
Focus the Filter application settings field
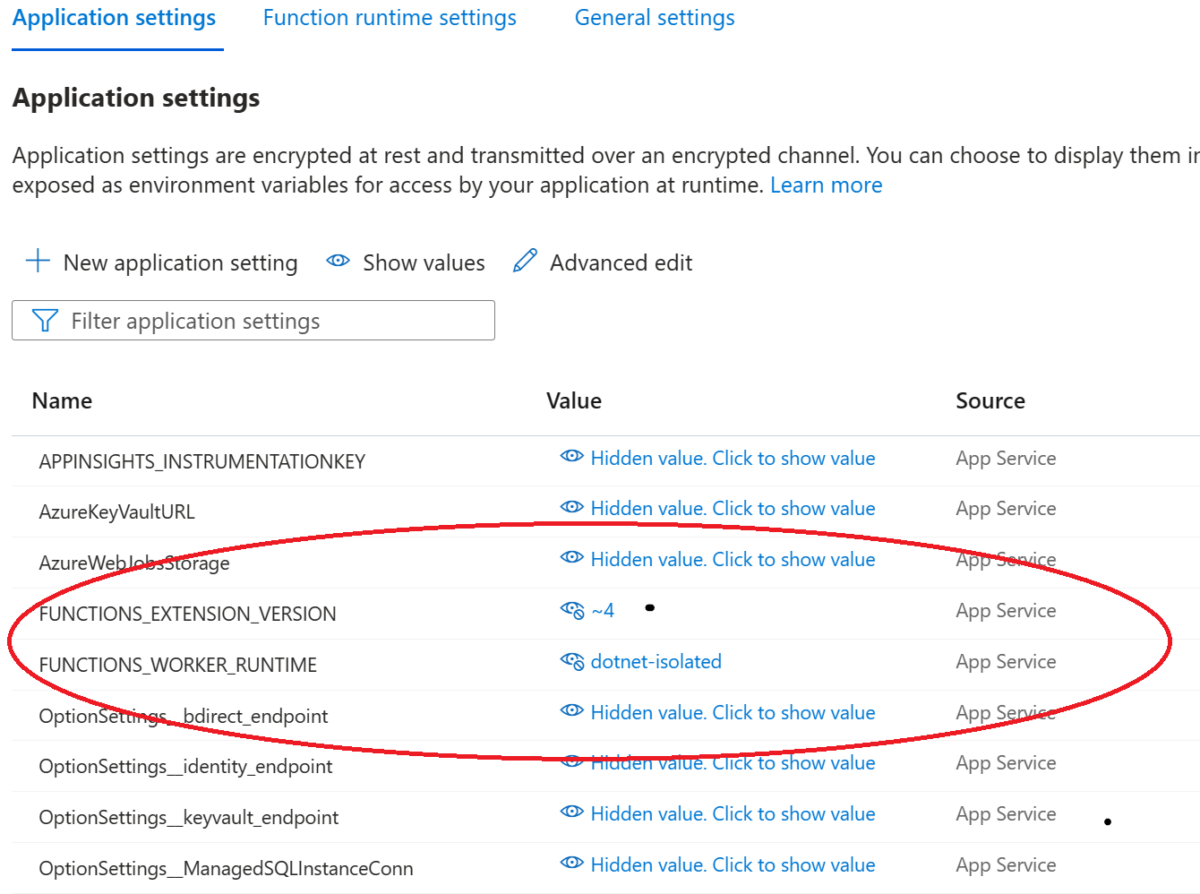click(x=253, y=320)
